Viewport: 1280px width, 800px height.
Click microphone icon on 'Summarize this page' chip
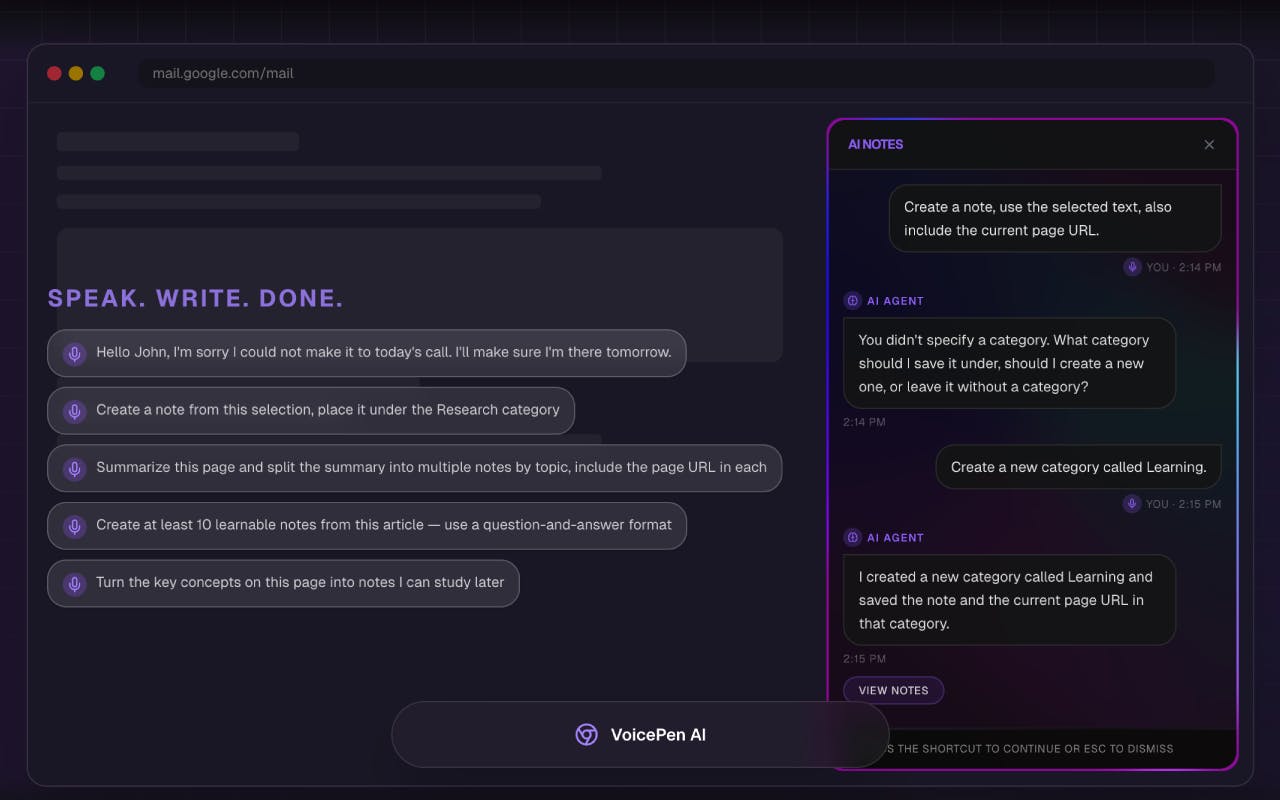pos(74,468)
